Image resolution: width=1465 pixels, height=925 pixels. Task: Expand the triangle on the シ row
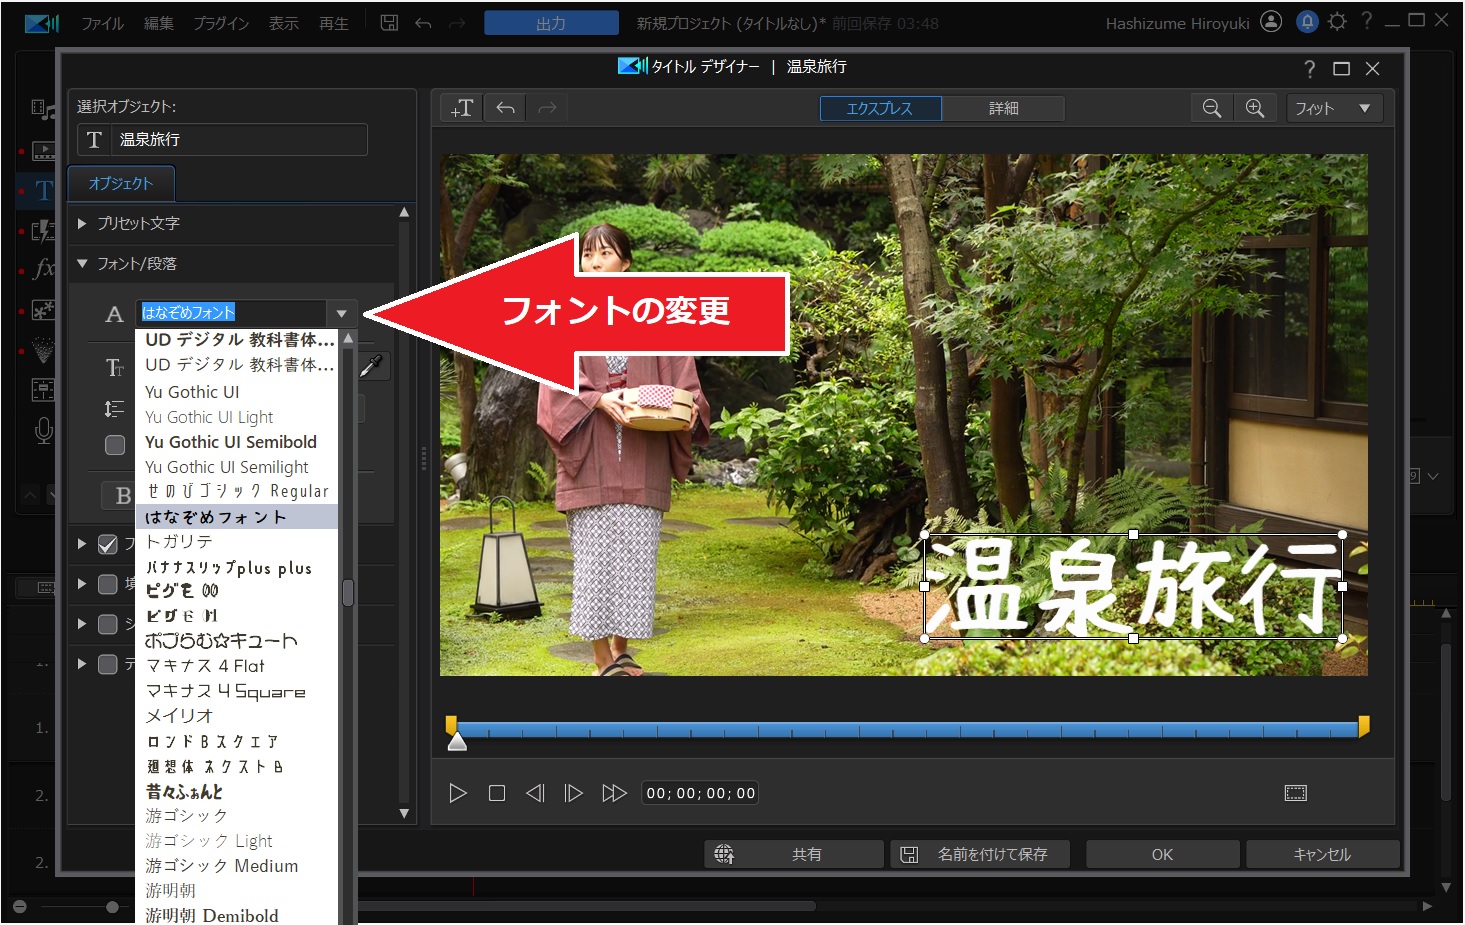coord(82,624)
